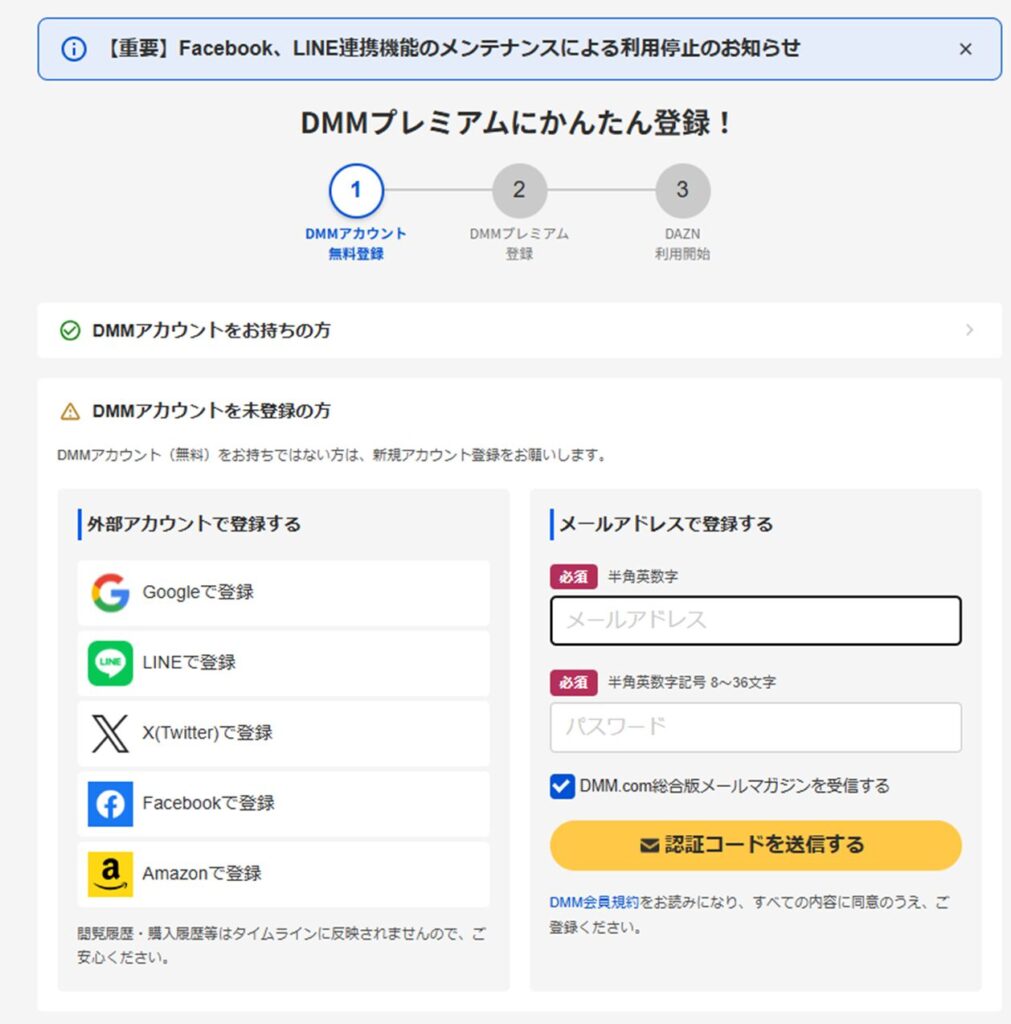1011x1024 pixels.
Task: Click the 半角英数字記号 8～36文字 hint text
Action: coord(692,682)
